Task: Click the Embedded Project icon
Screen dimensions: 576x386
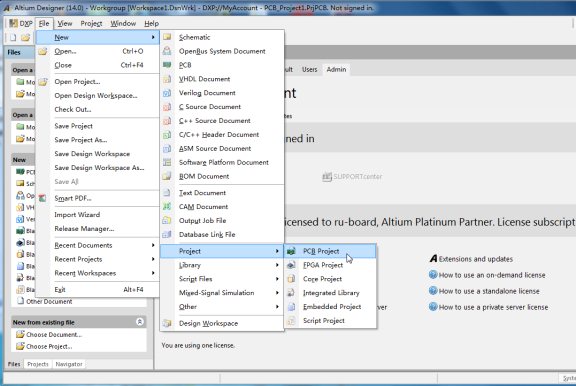Action: pos(291,307)
